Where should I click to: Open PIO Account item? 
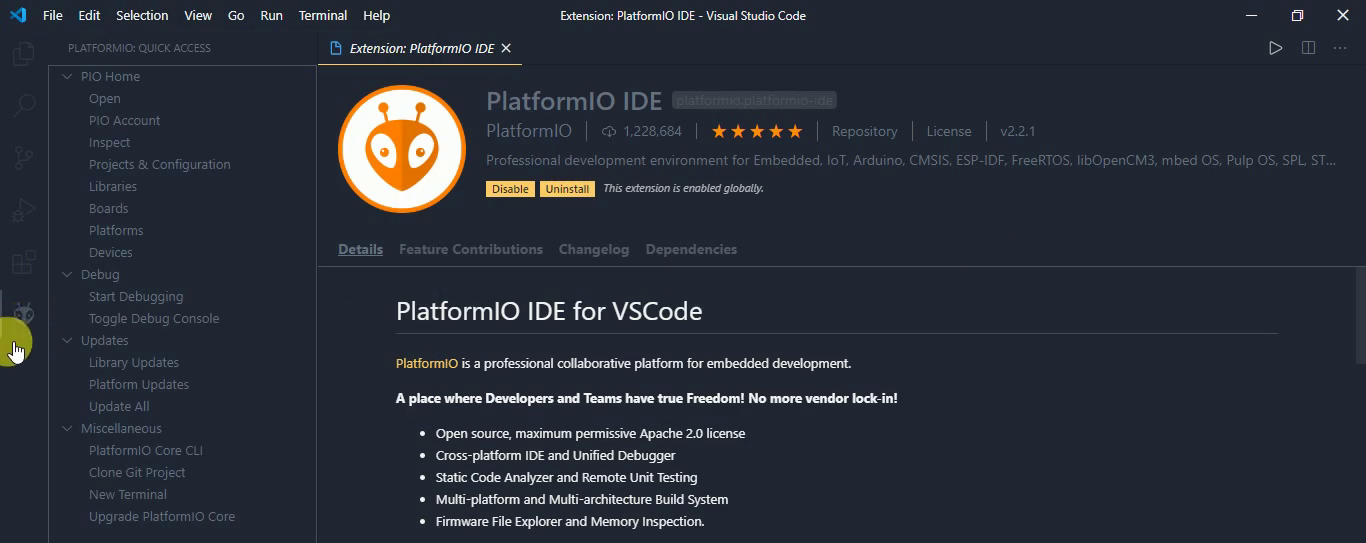pyautogui.click(x=124, y=120)
